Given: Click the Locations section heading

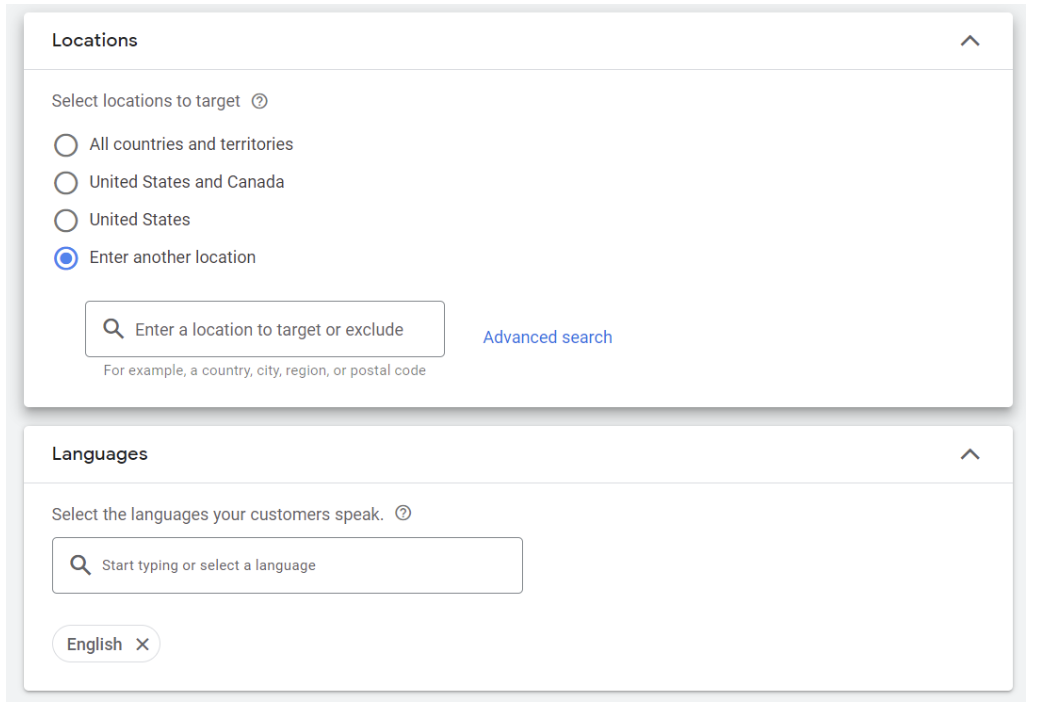Looking at the screenshot, I should tap(95, 40).
